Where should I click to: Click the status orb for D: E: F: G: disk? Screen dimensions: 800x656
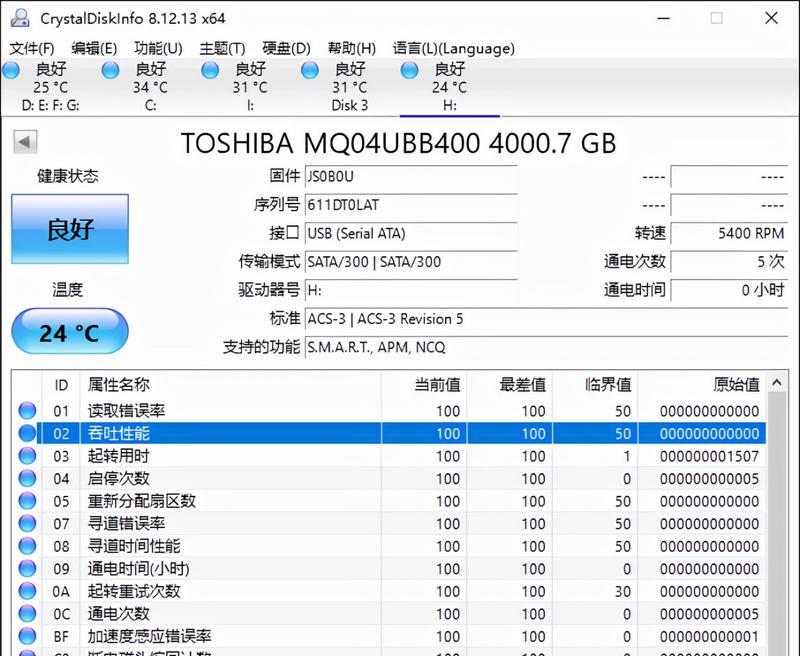coord(11,70)
